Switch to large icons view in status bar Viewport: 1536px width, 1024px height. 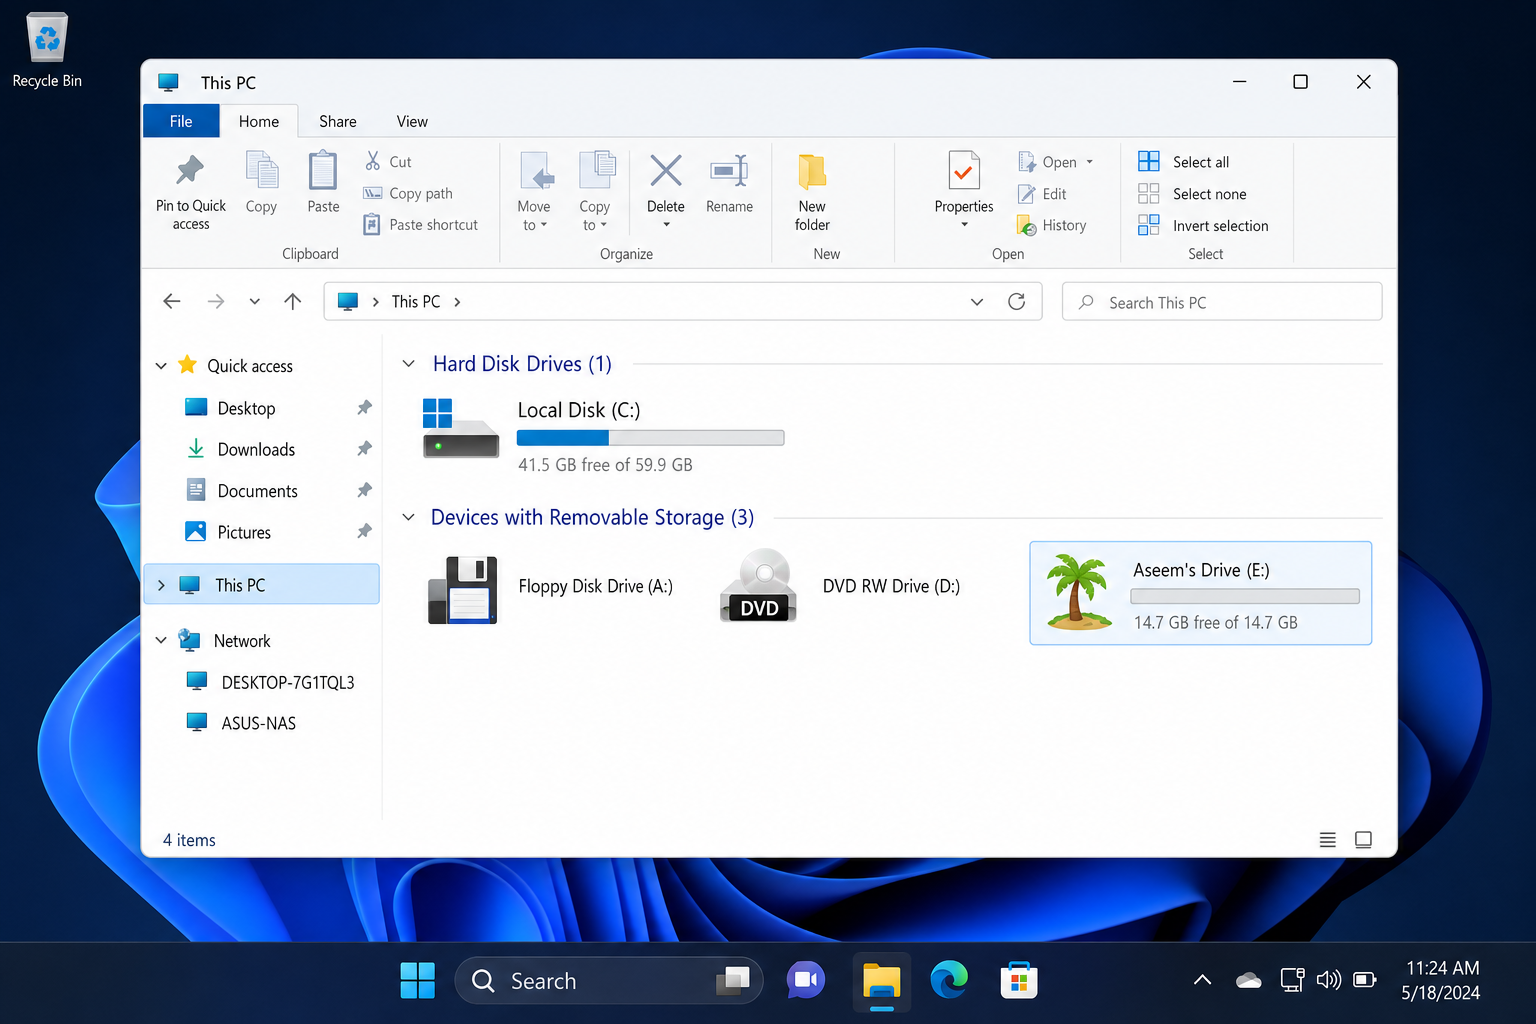pyautogui.click(x=1363, y=840)
